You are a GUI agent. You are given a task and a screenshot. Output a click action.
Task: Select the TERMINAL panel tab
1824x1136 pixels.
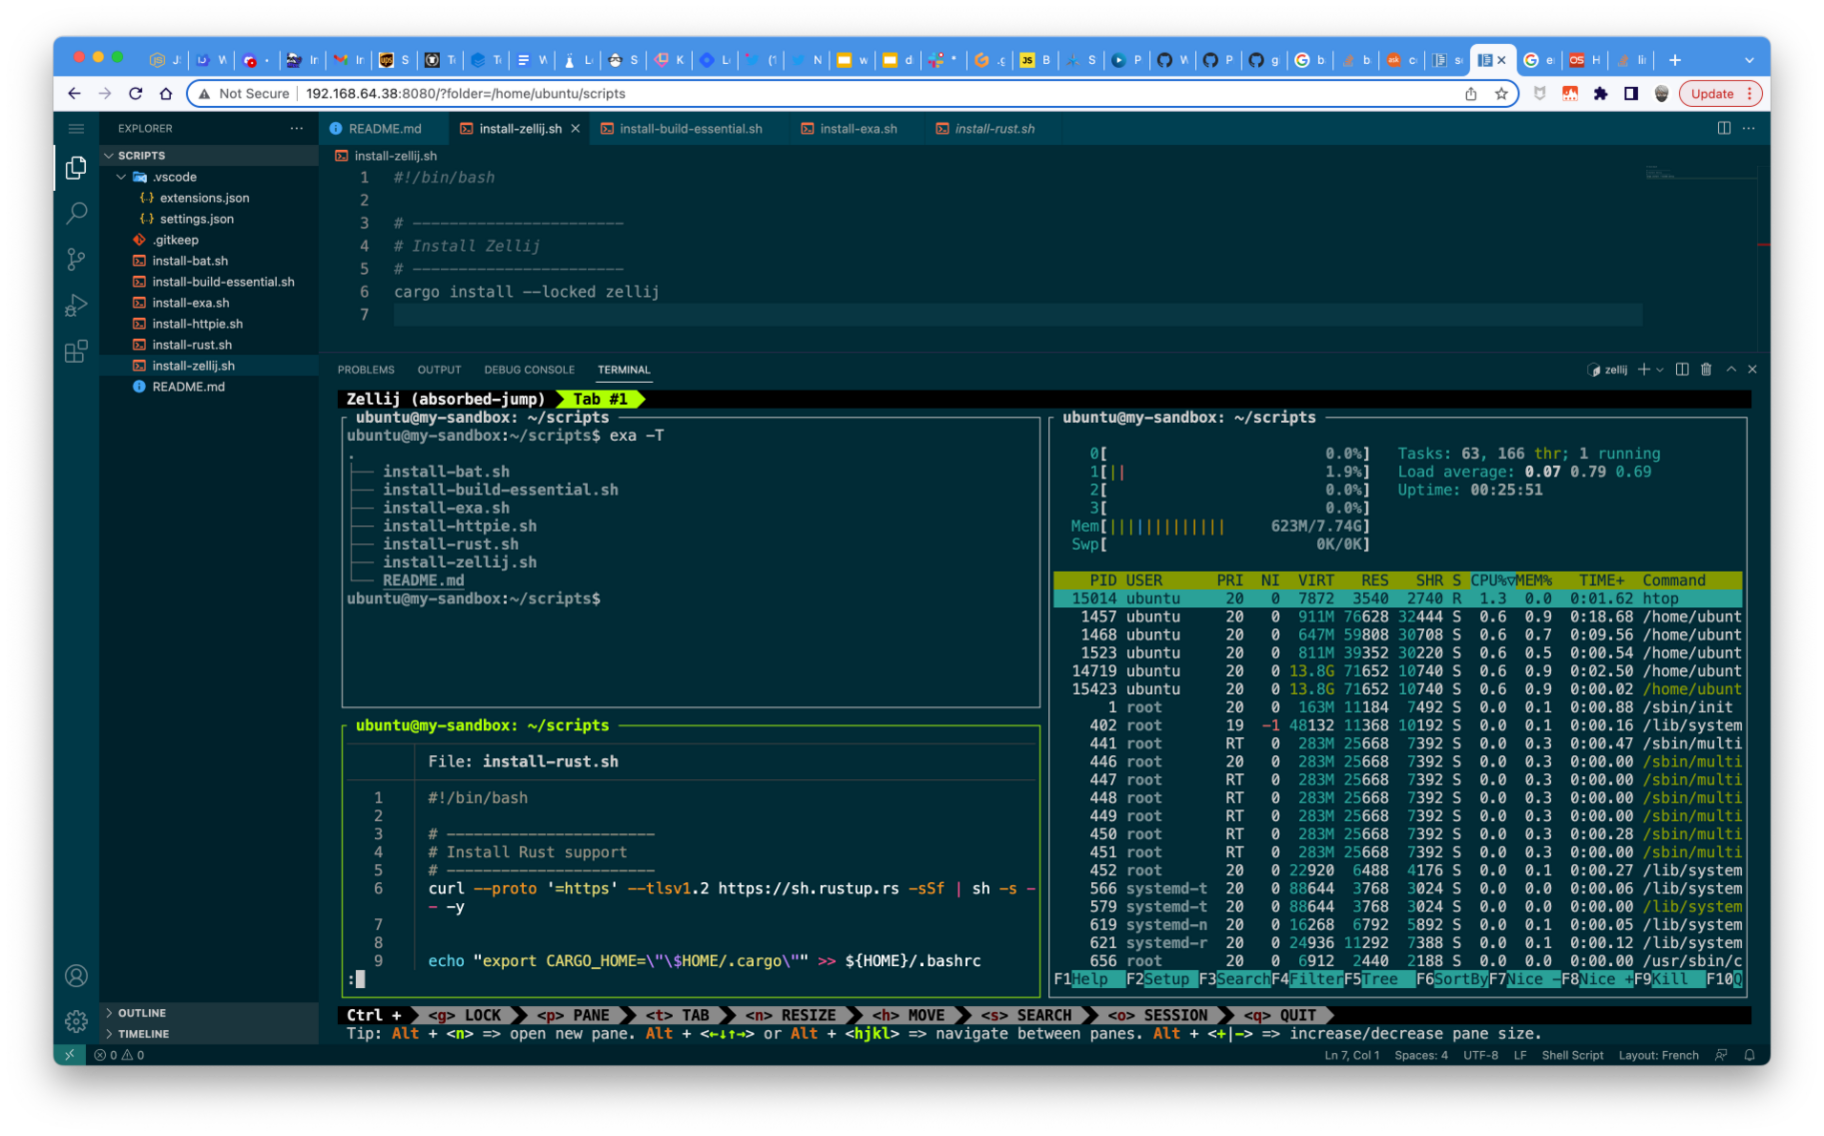click(624, 369)
